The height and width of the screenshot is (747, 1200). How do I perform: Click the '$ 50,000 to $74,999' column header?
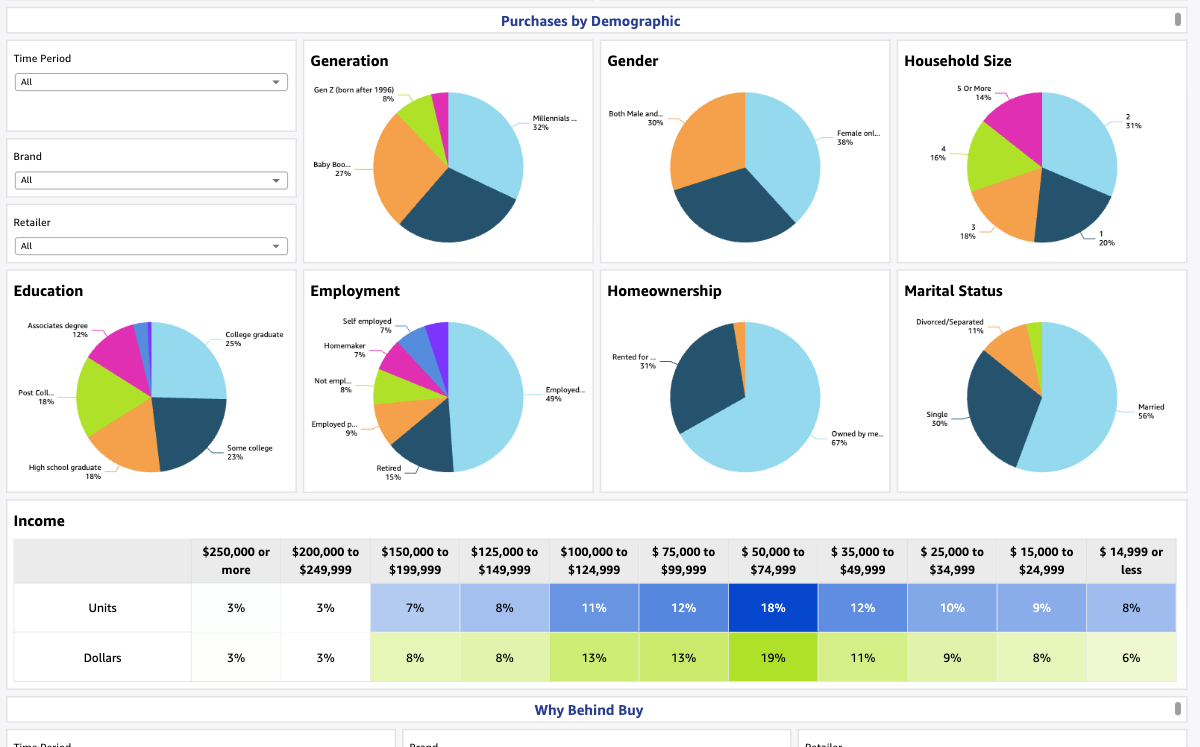pyautogui.click(x=773, y=561)
